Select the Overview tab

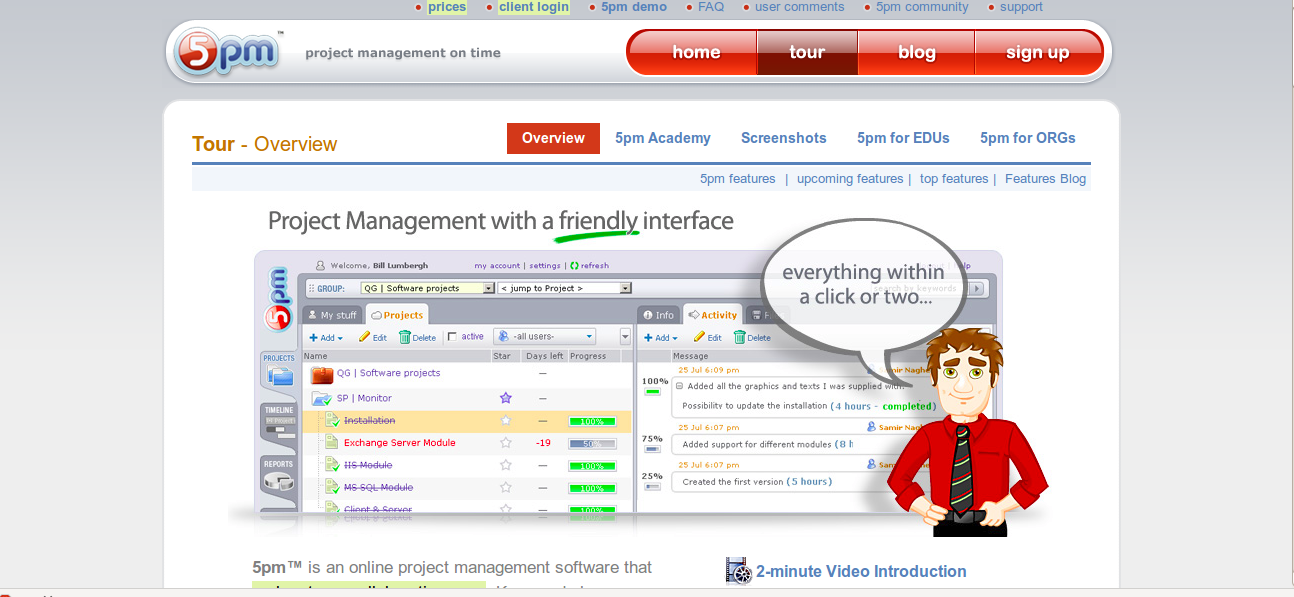coord(553,138)
